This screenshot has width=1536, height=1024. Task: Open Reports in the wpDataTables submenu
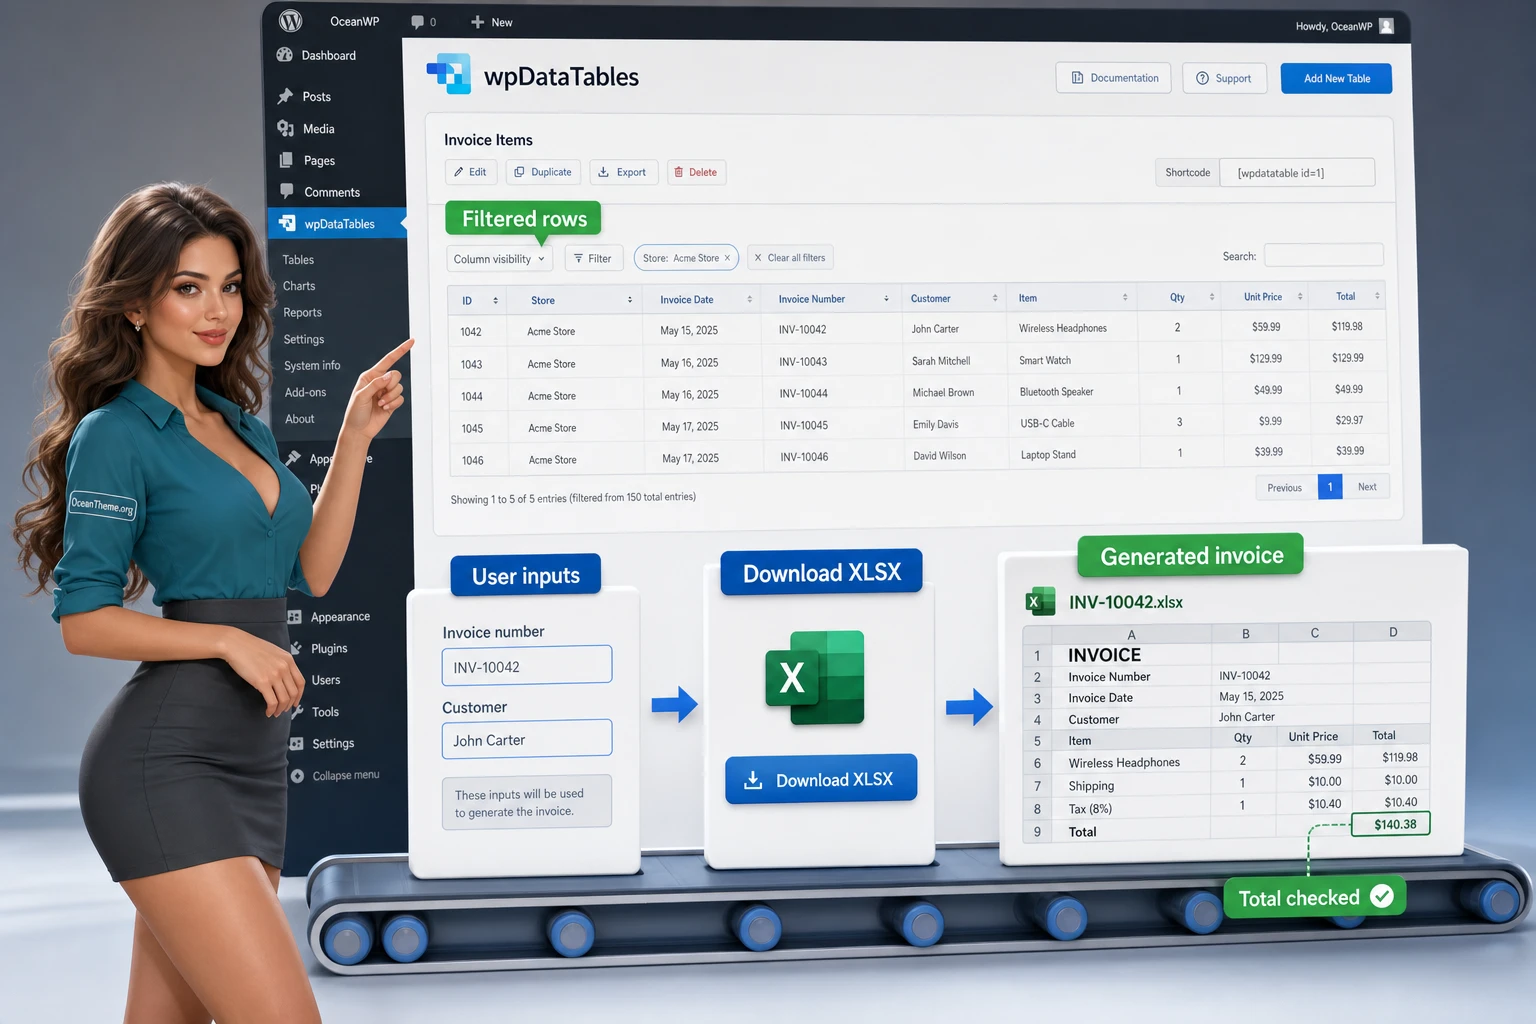(302, 313)
